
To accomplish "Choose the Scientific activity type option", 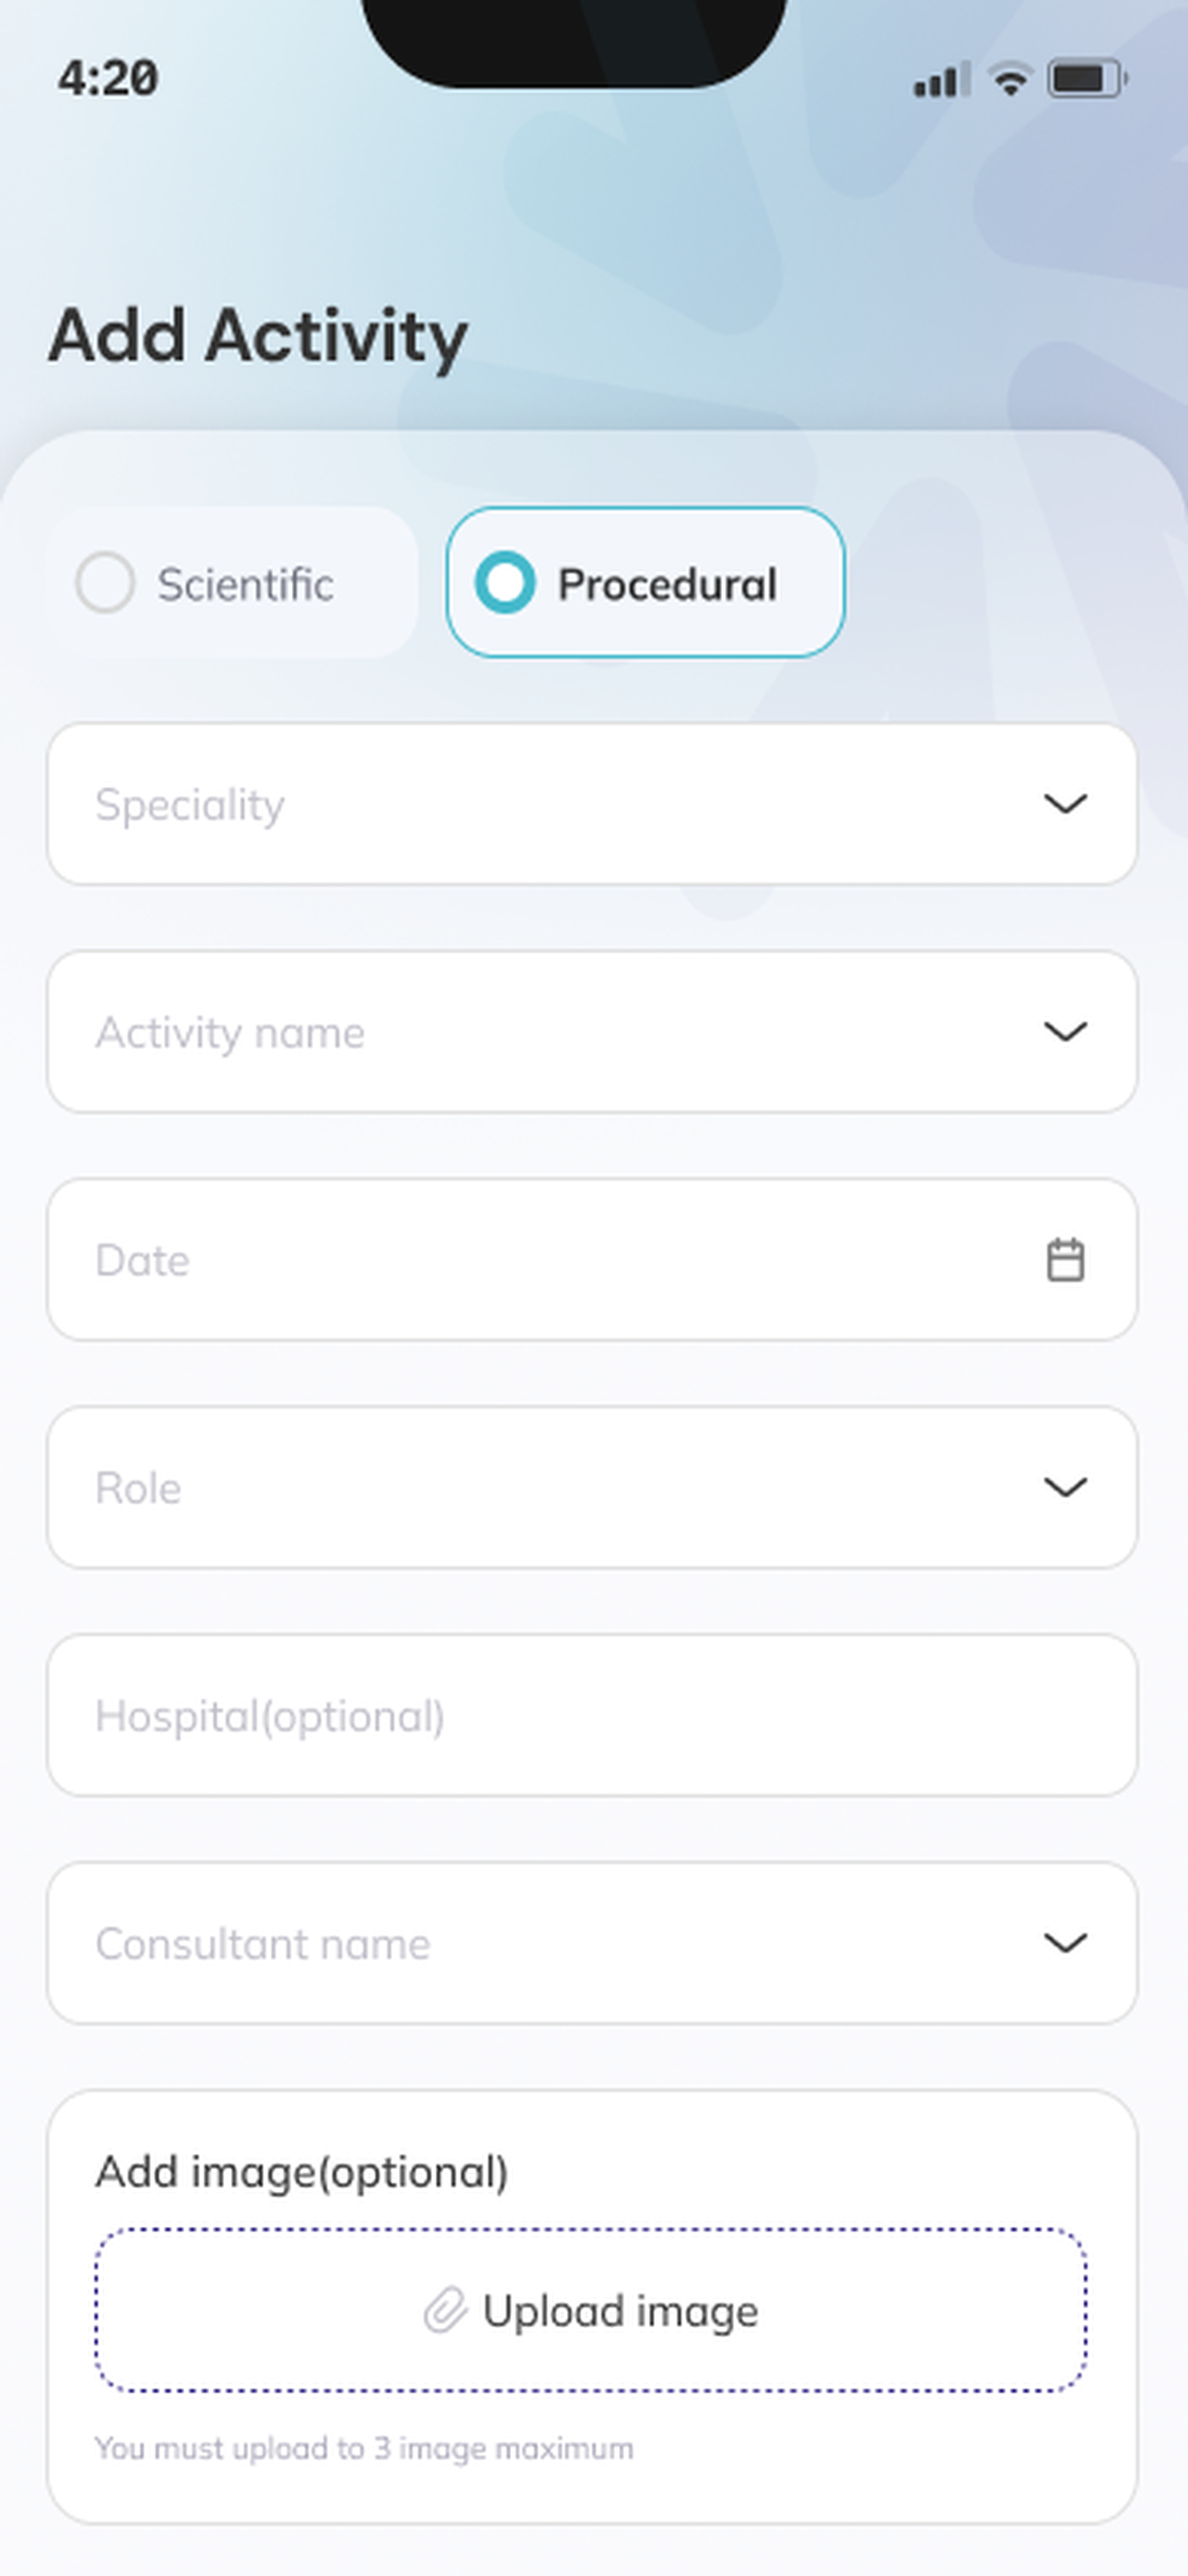I will [x=232, y=582].
